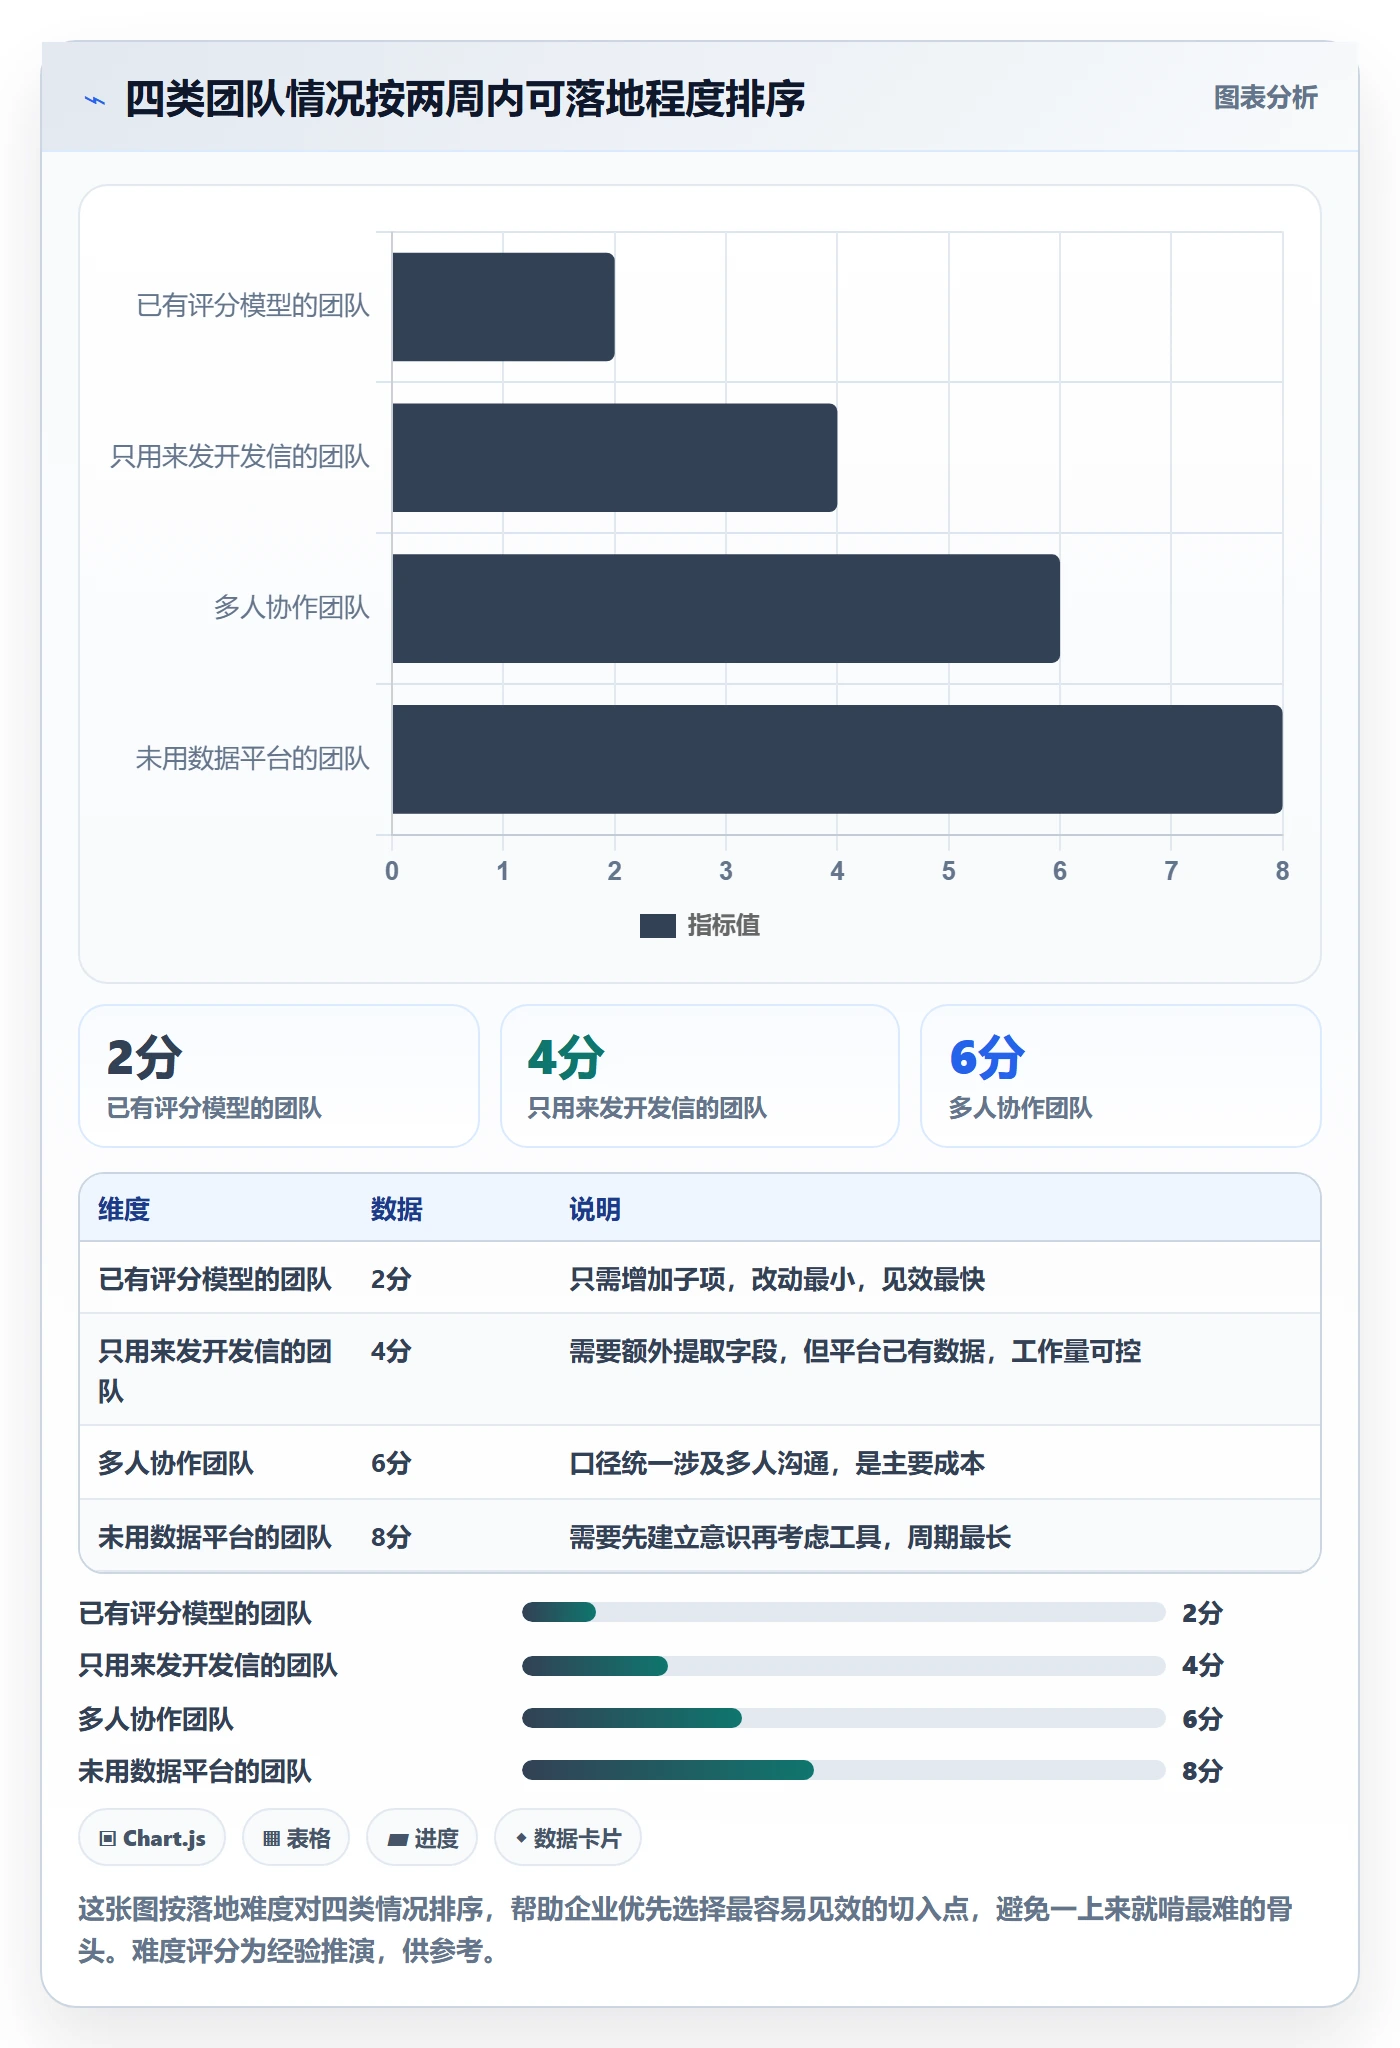
Task: Click the 需要额外提取字段 description cell
Action: point(855,1351)
